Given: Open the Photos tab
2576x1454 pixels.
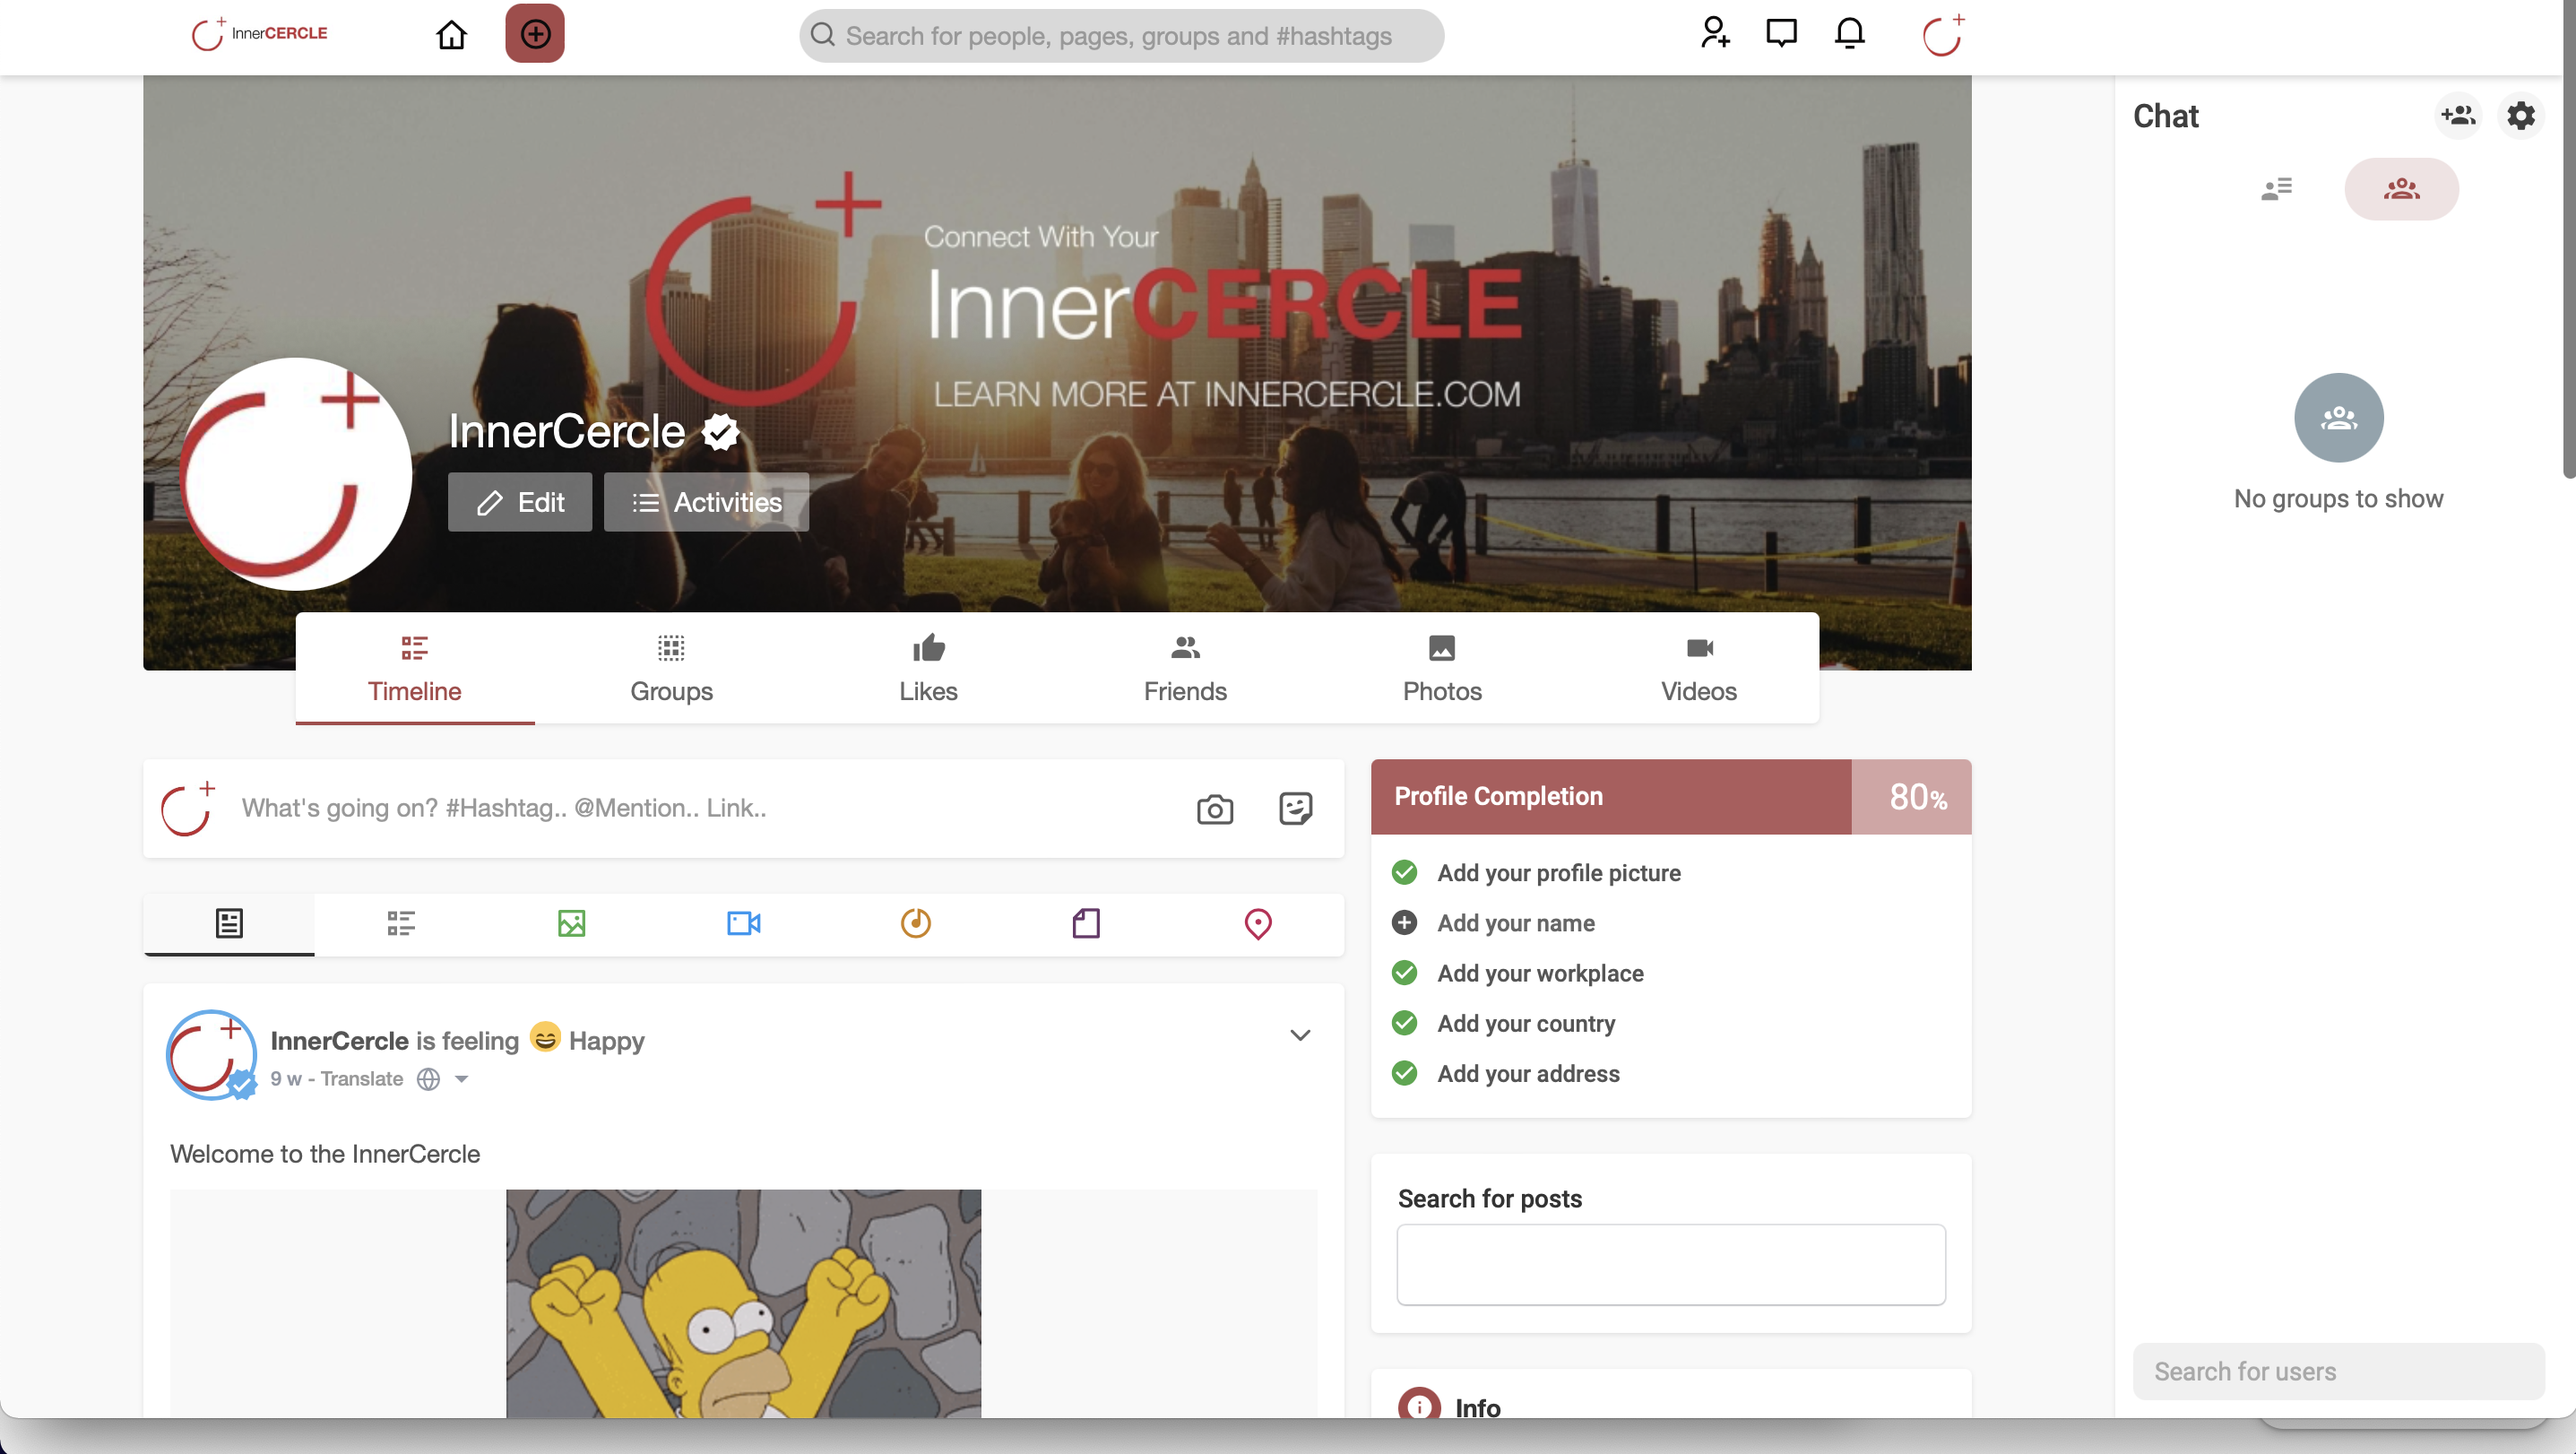Looking at the screenshot, I should (x=1441, y=668).
